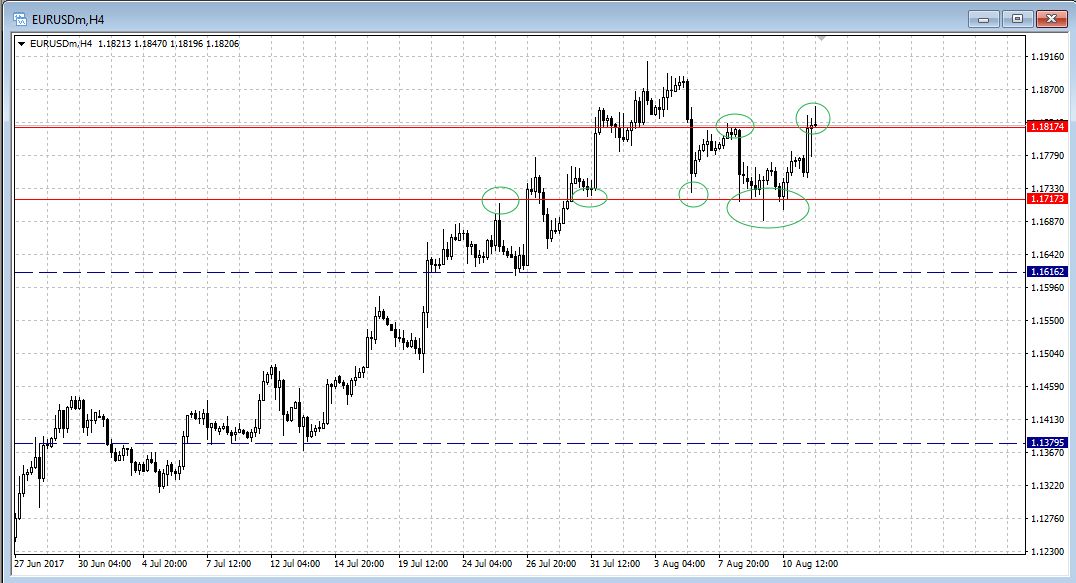
Task: Select the leftmost green ellipse near 24 Jul
Action: point(500,200)
